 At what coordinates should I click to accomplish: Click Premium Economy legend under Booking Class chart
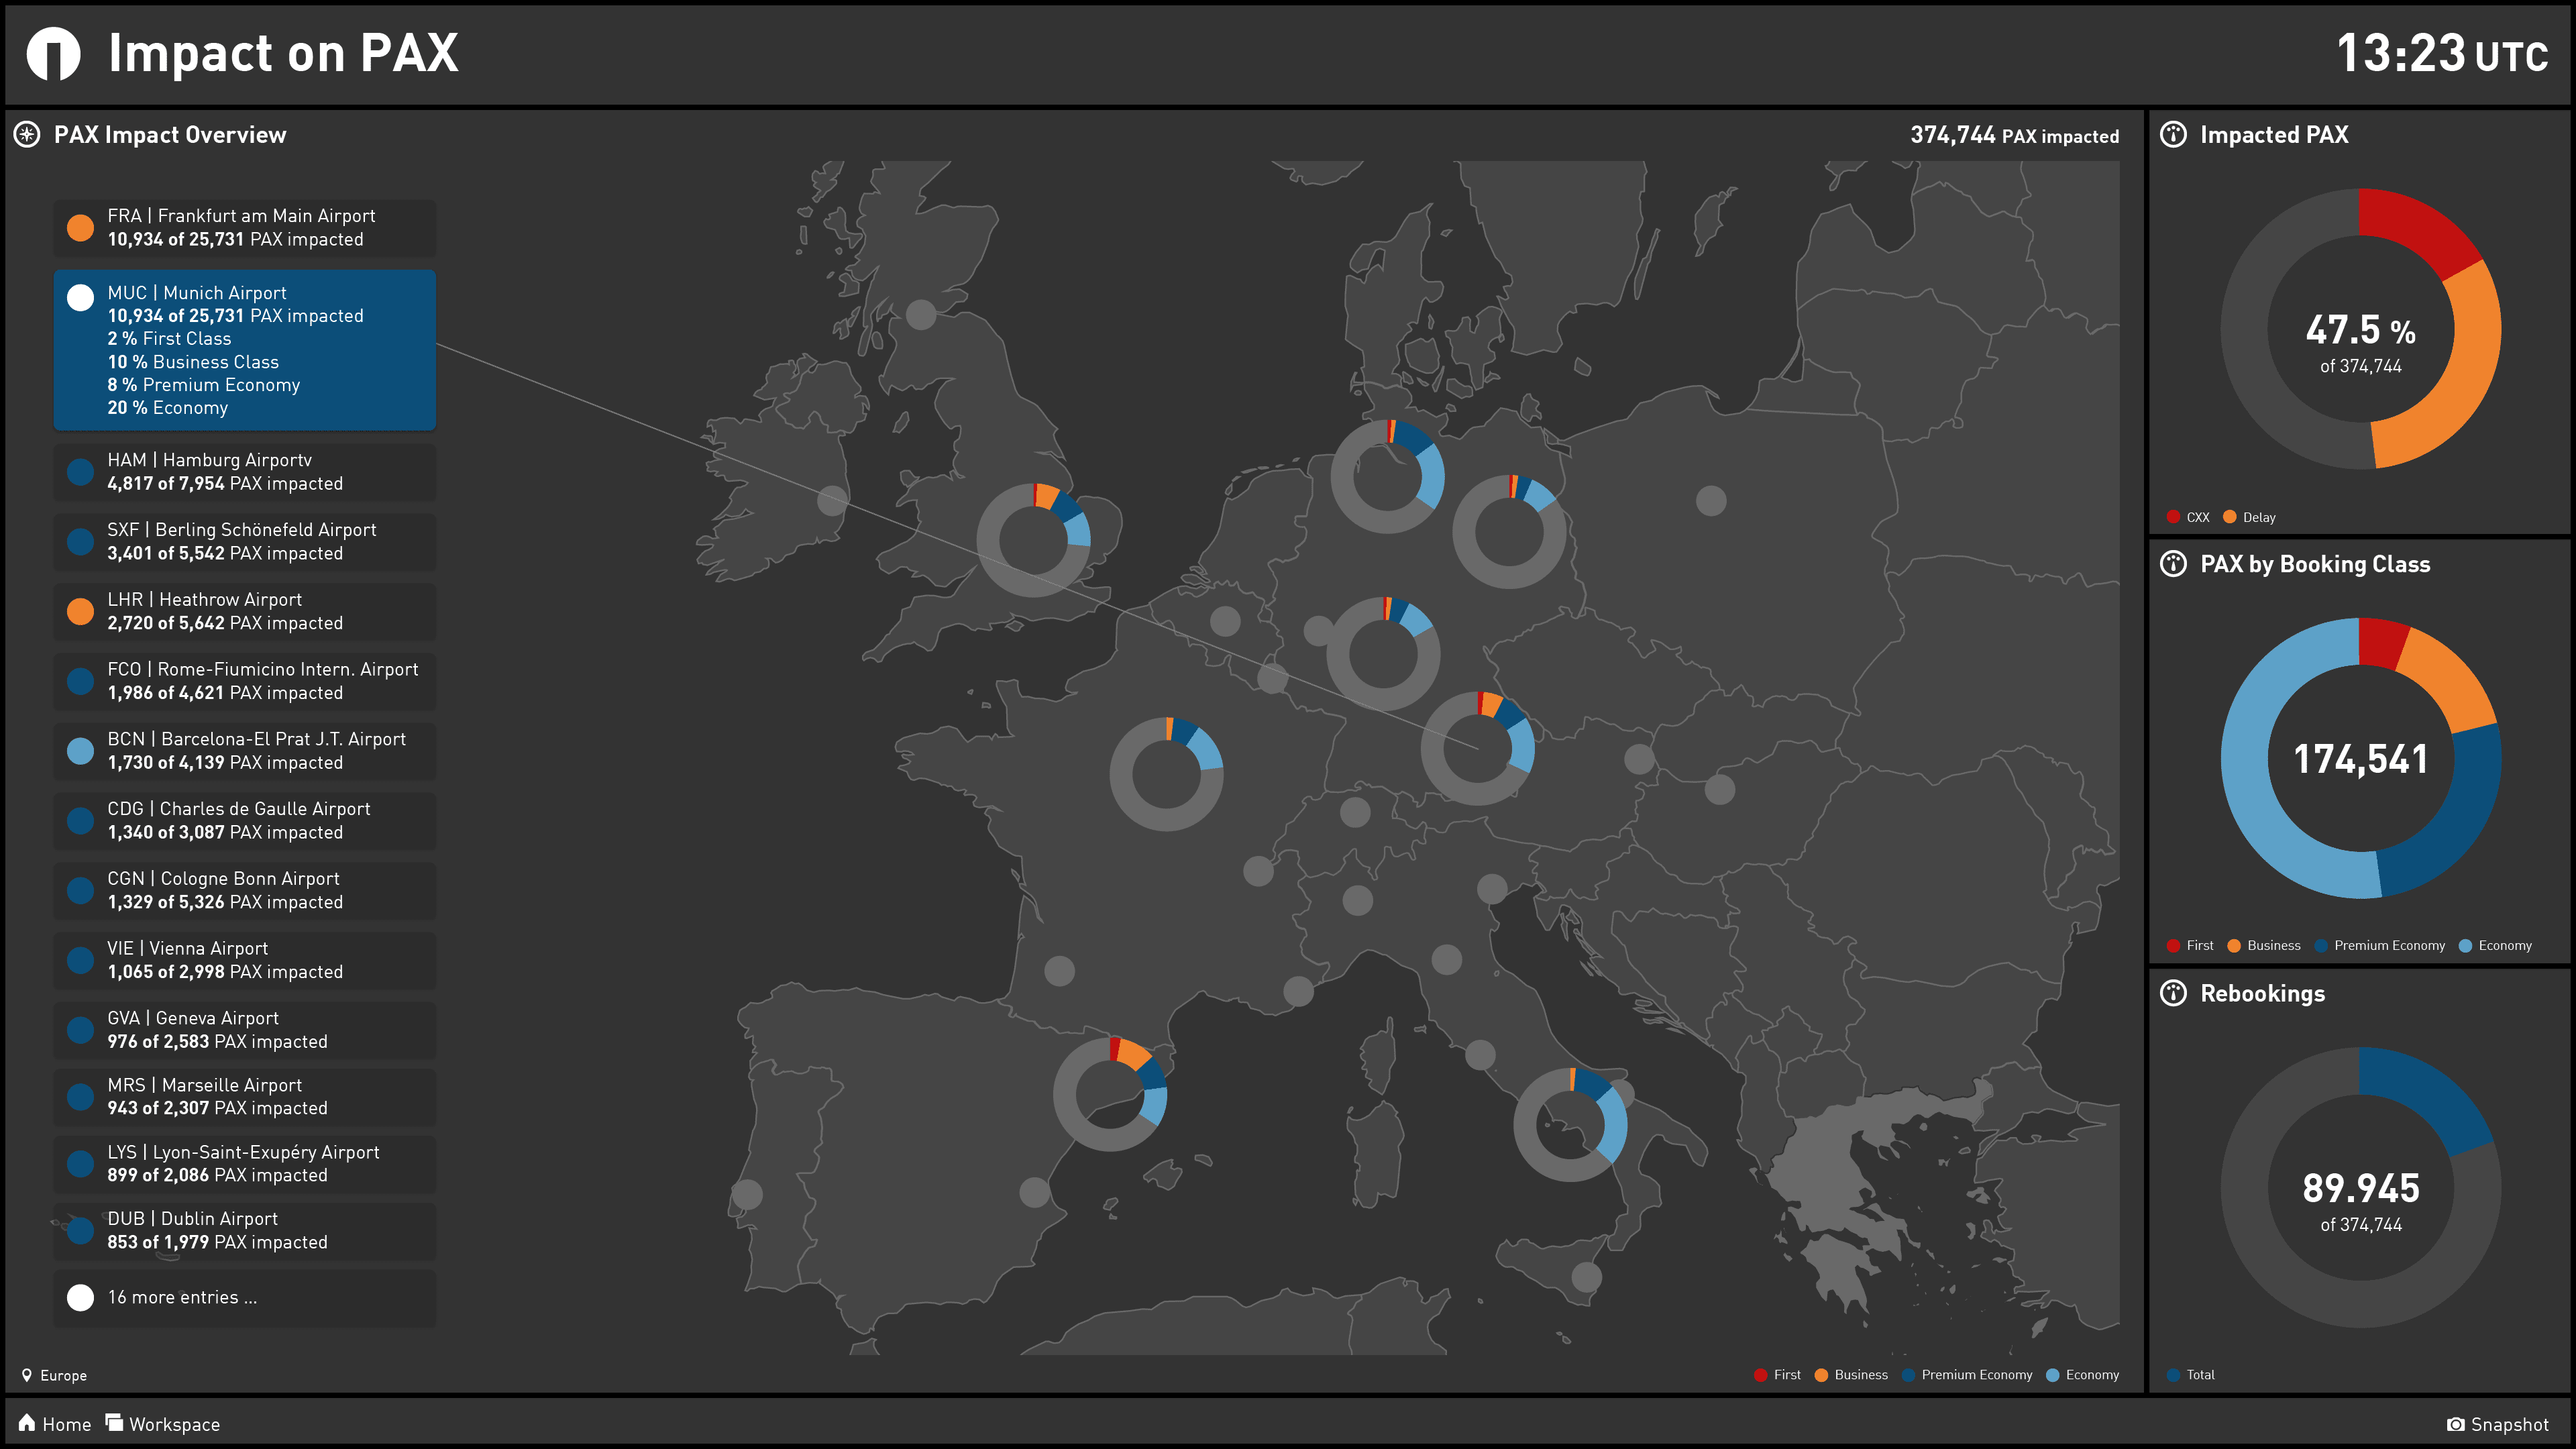pyautogui.click(x=2379, y=946)
